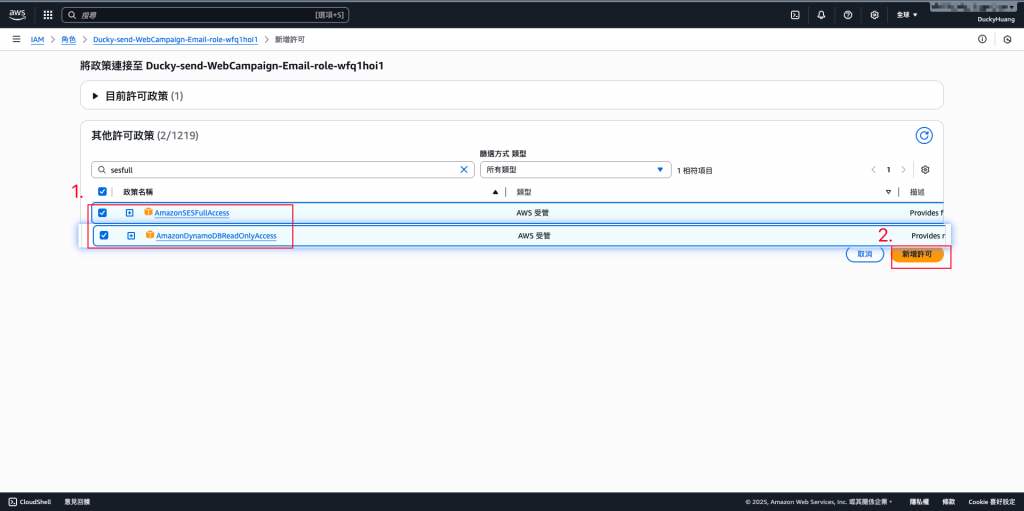Toggle the side navigation hamburger menu
This screenshot has width=1024, height=511.
(16, 39)
